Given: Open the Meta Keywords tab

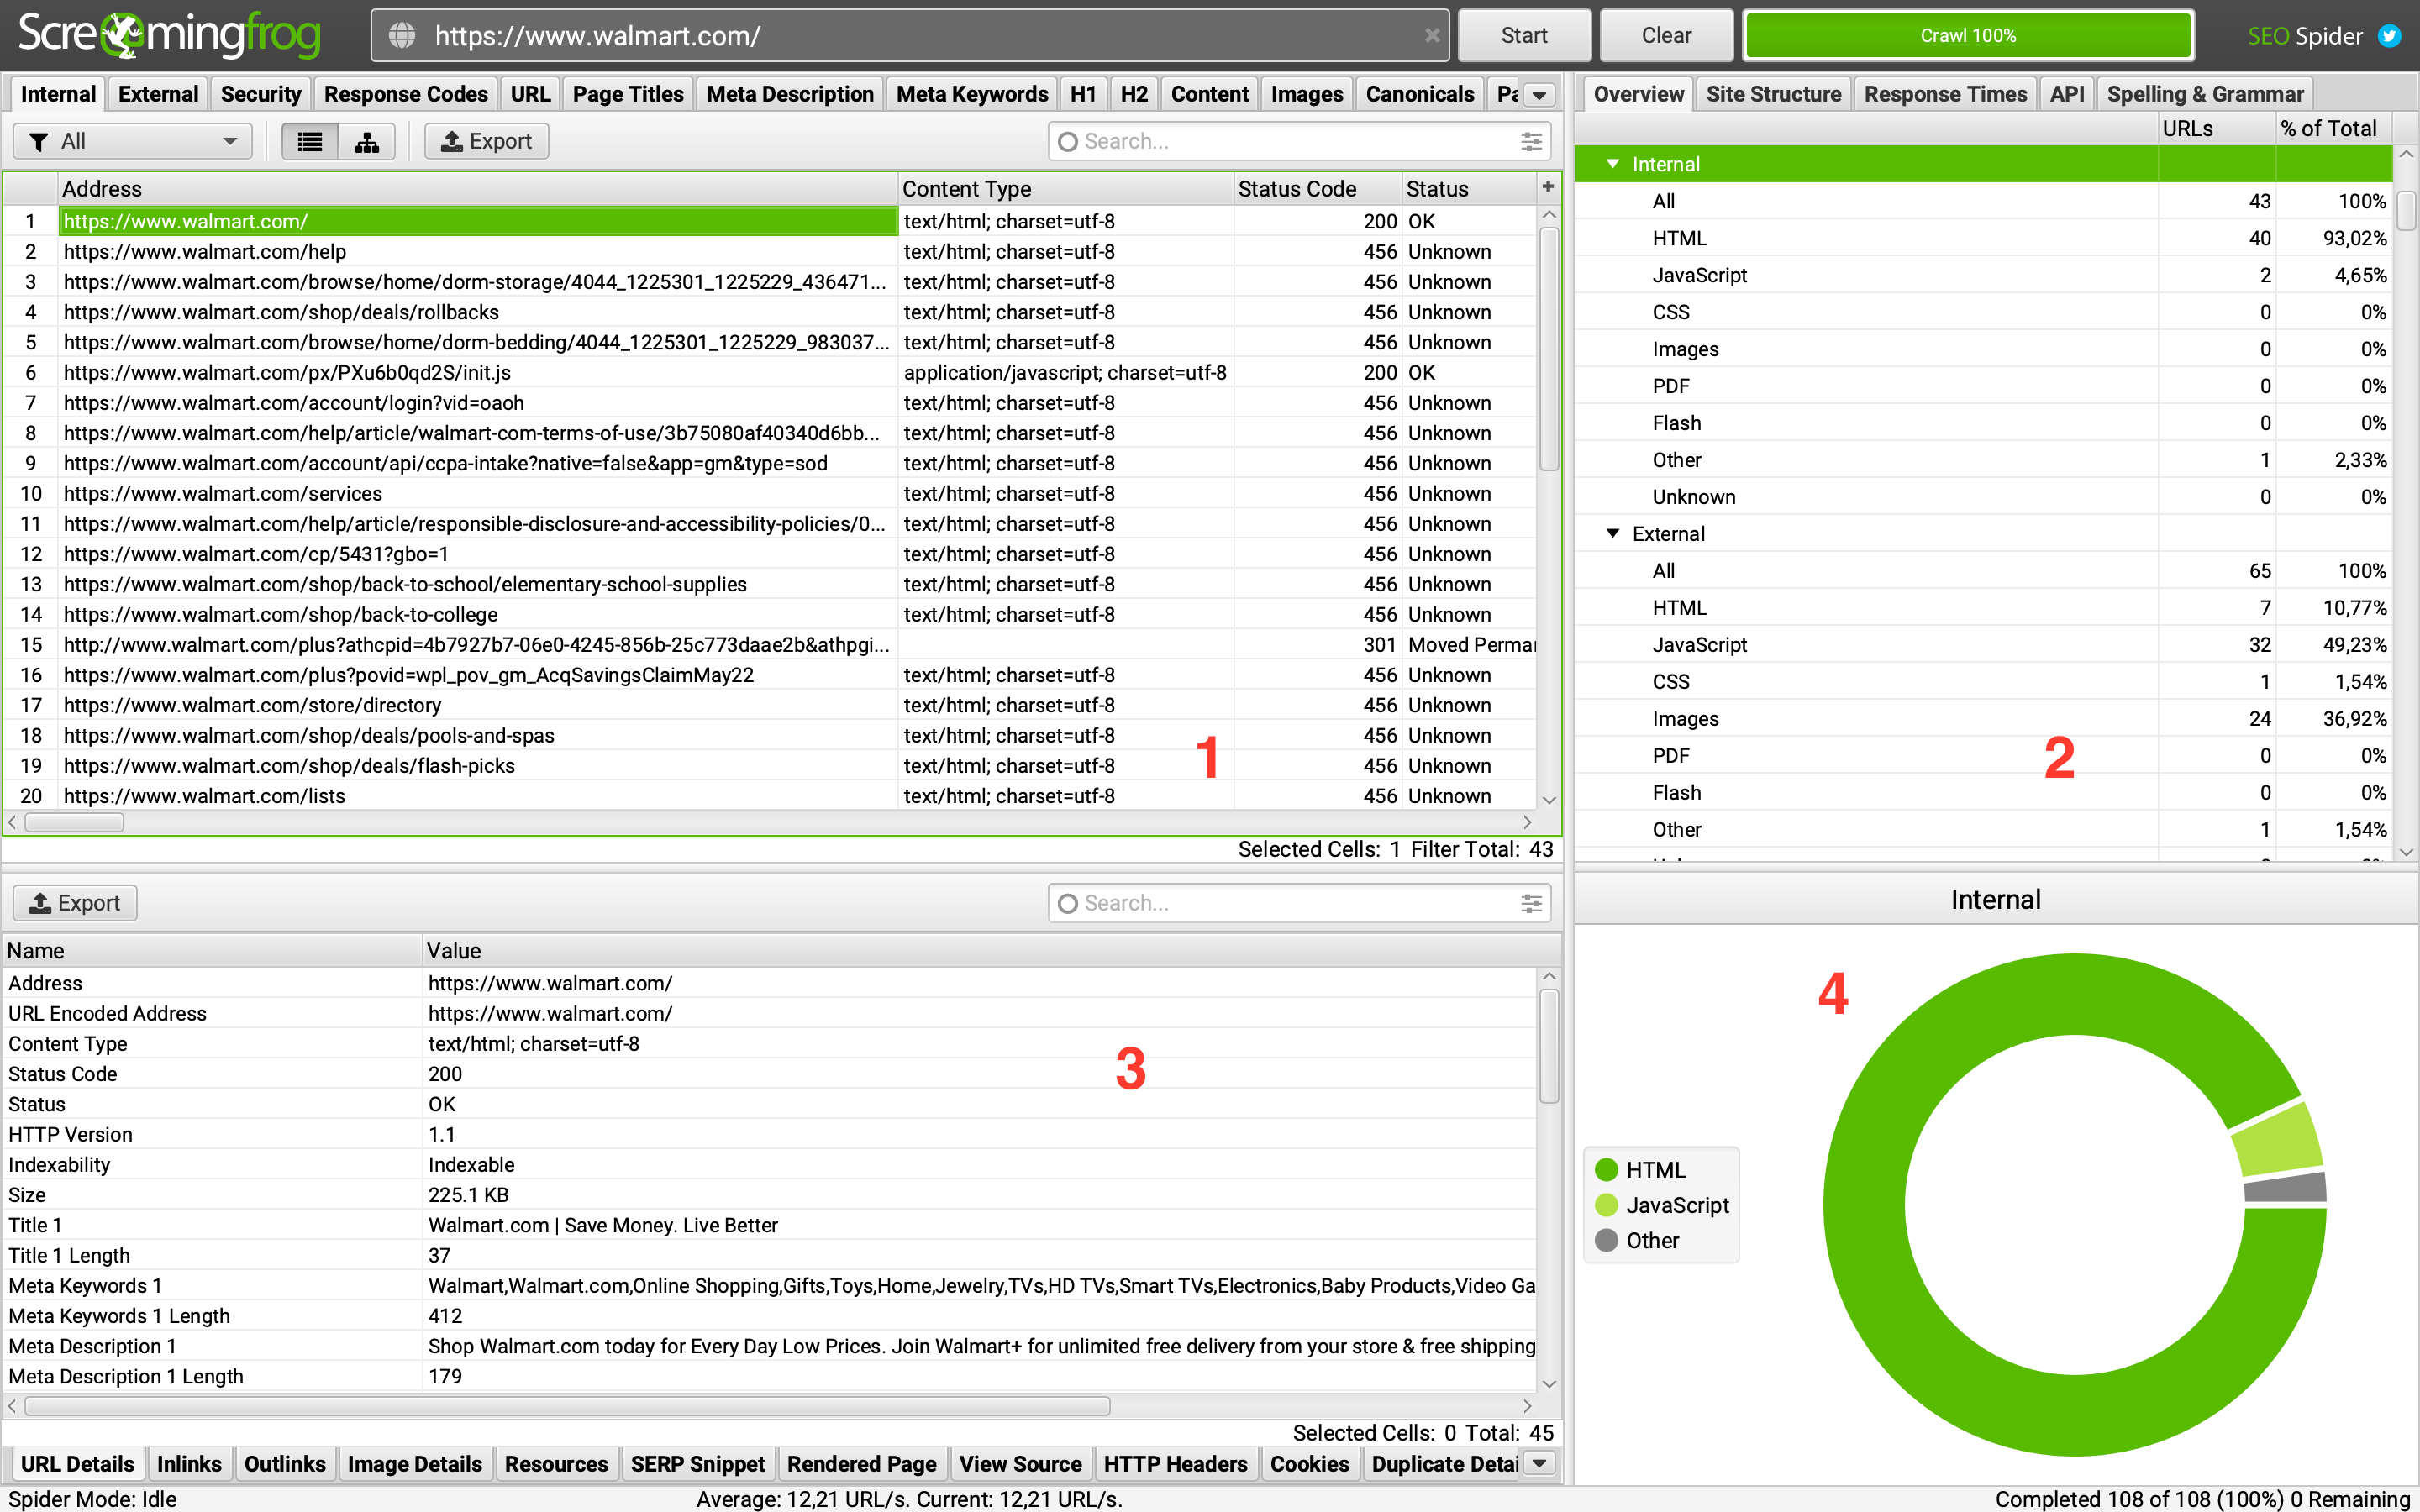Looking at the screenshot, I should point(972,94).
